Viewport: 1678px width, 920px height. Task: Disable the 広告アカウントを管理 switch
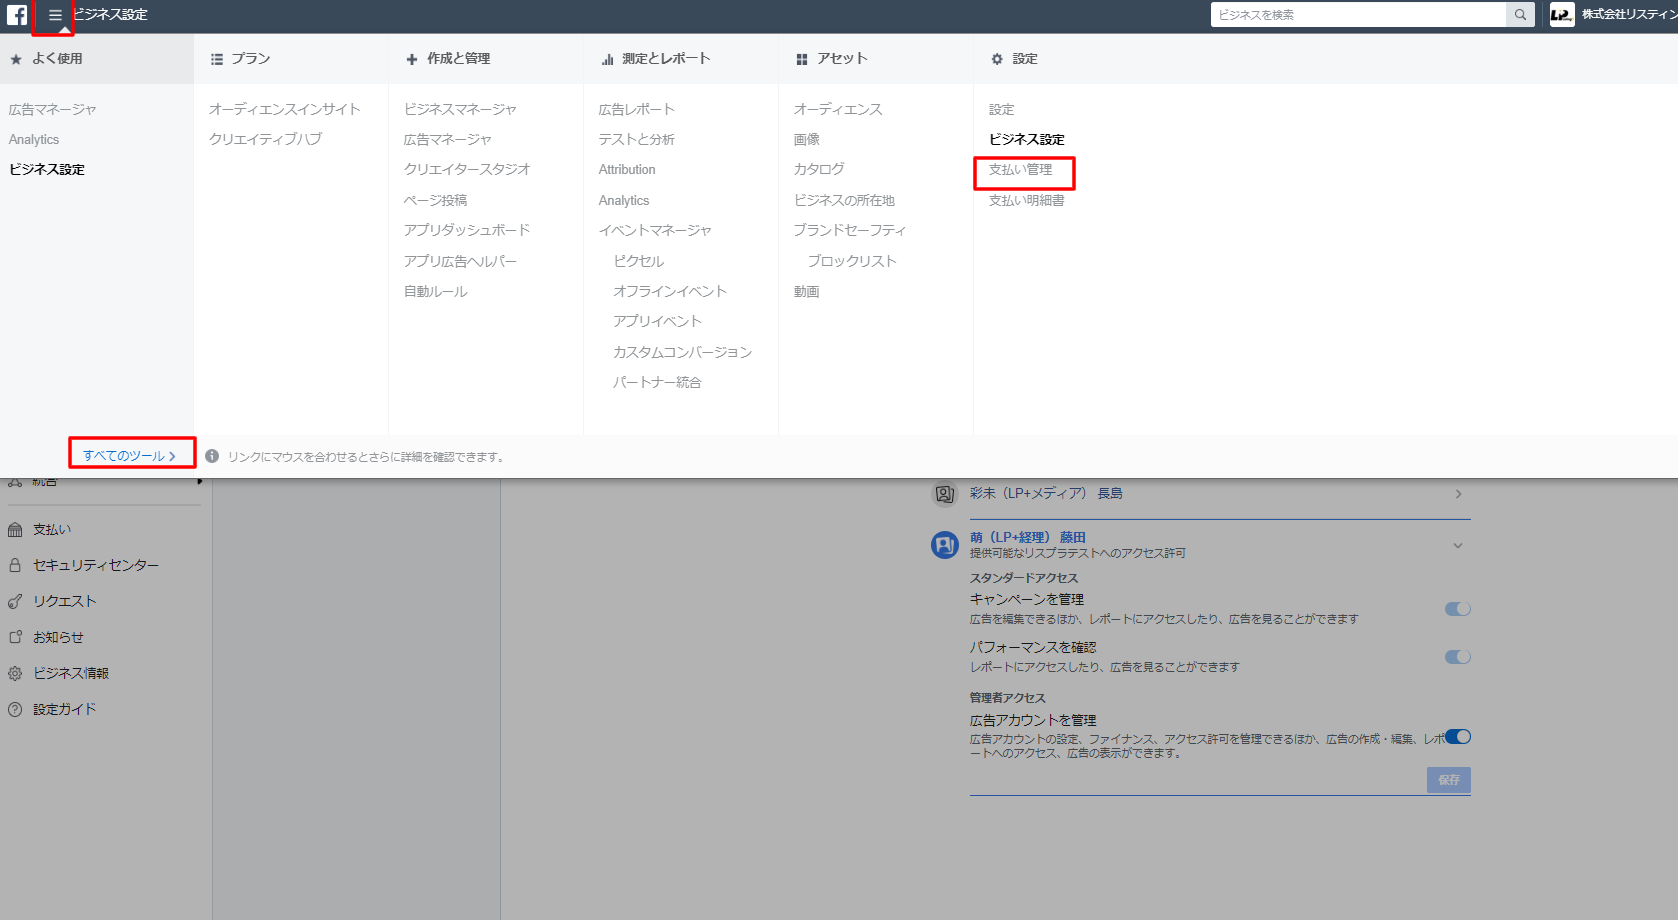pos(1457,737)
